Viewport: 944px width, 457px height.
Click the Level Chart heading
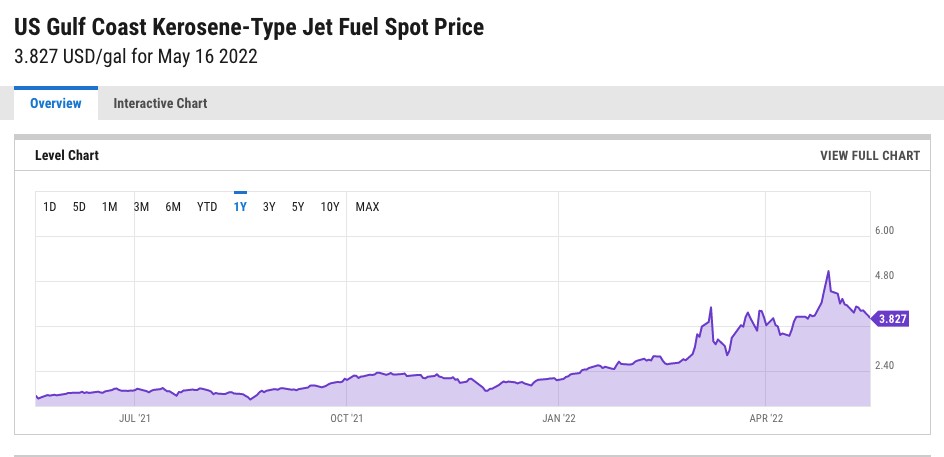[67, 155]
